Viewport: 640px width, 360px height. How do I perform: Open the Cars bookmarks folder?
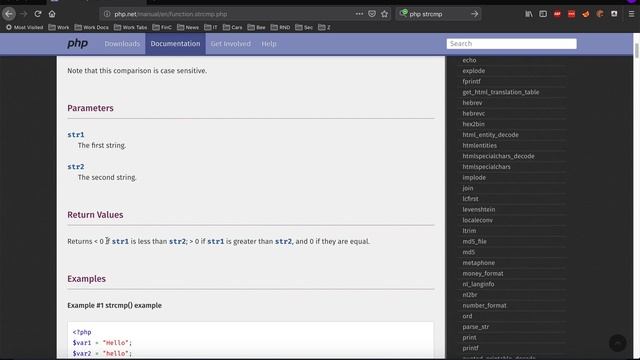click(232, 27)
